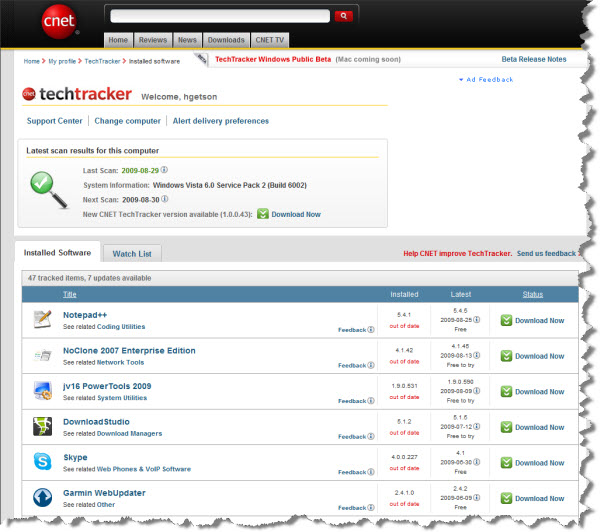Sort the list by Title column header
Screen dimensions: 600x532
tap(70, 294)
